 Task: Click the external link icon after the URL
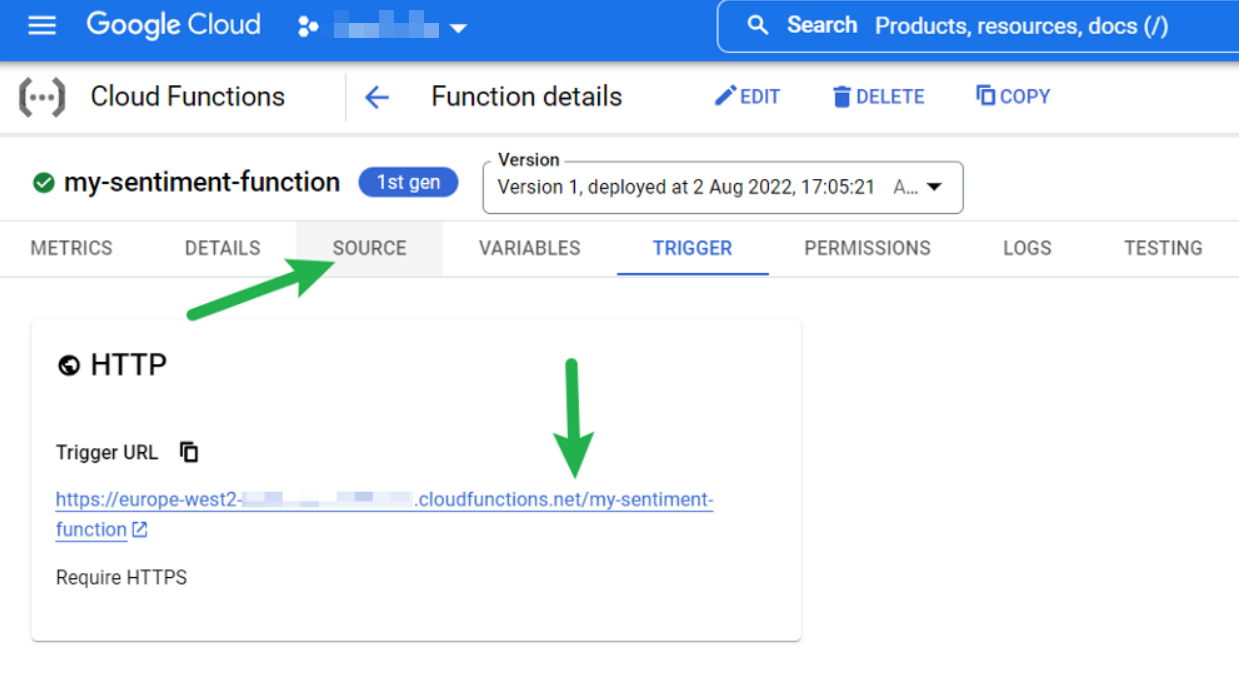click(140, 530)
